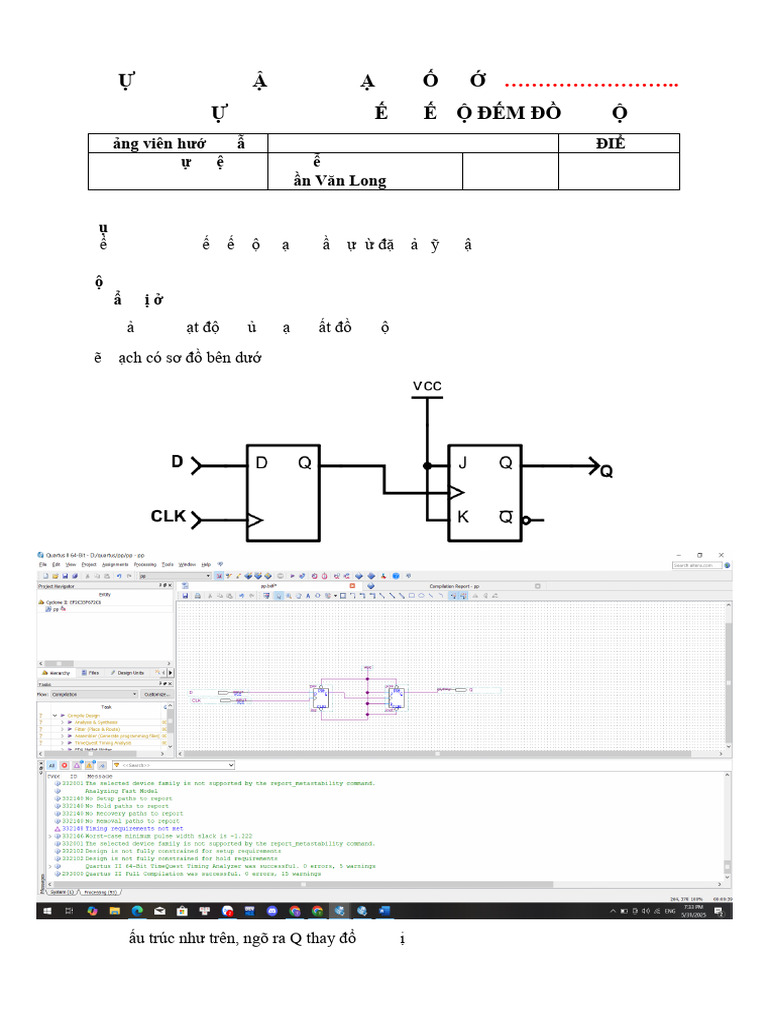768x1024 pixels.
Task: Click the Flip Horizontal icon
Action: coord(475,596)
